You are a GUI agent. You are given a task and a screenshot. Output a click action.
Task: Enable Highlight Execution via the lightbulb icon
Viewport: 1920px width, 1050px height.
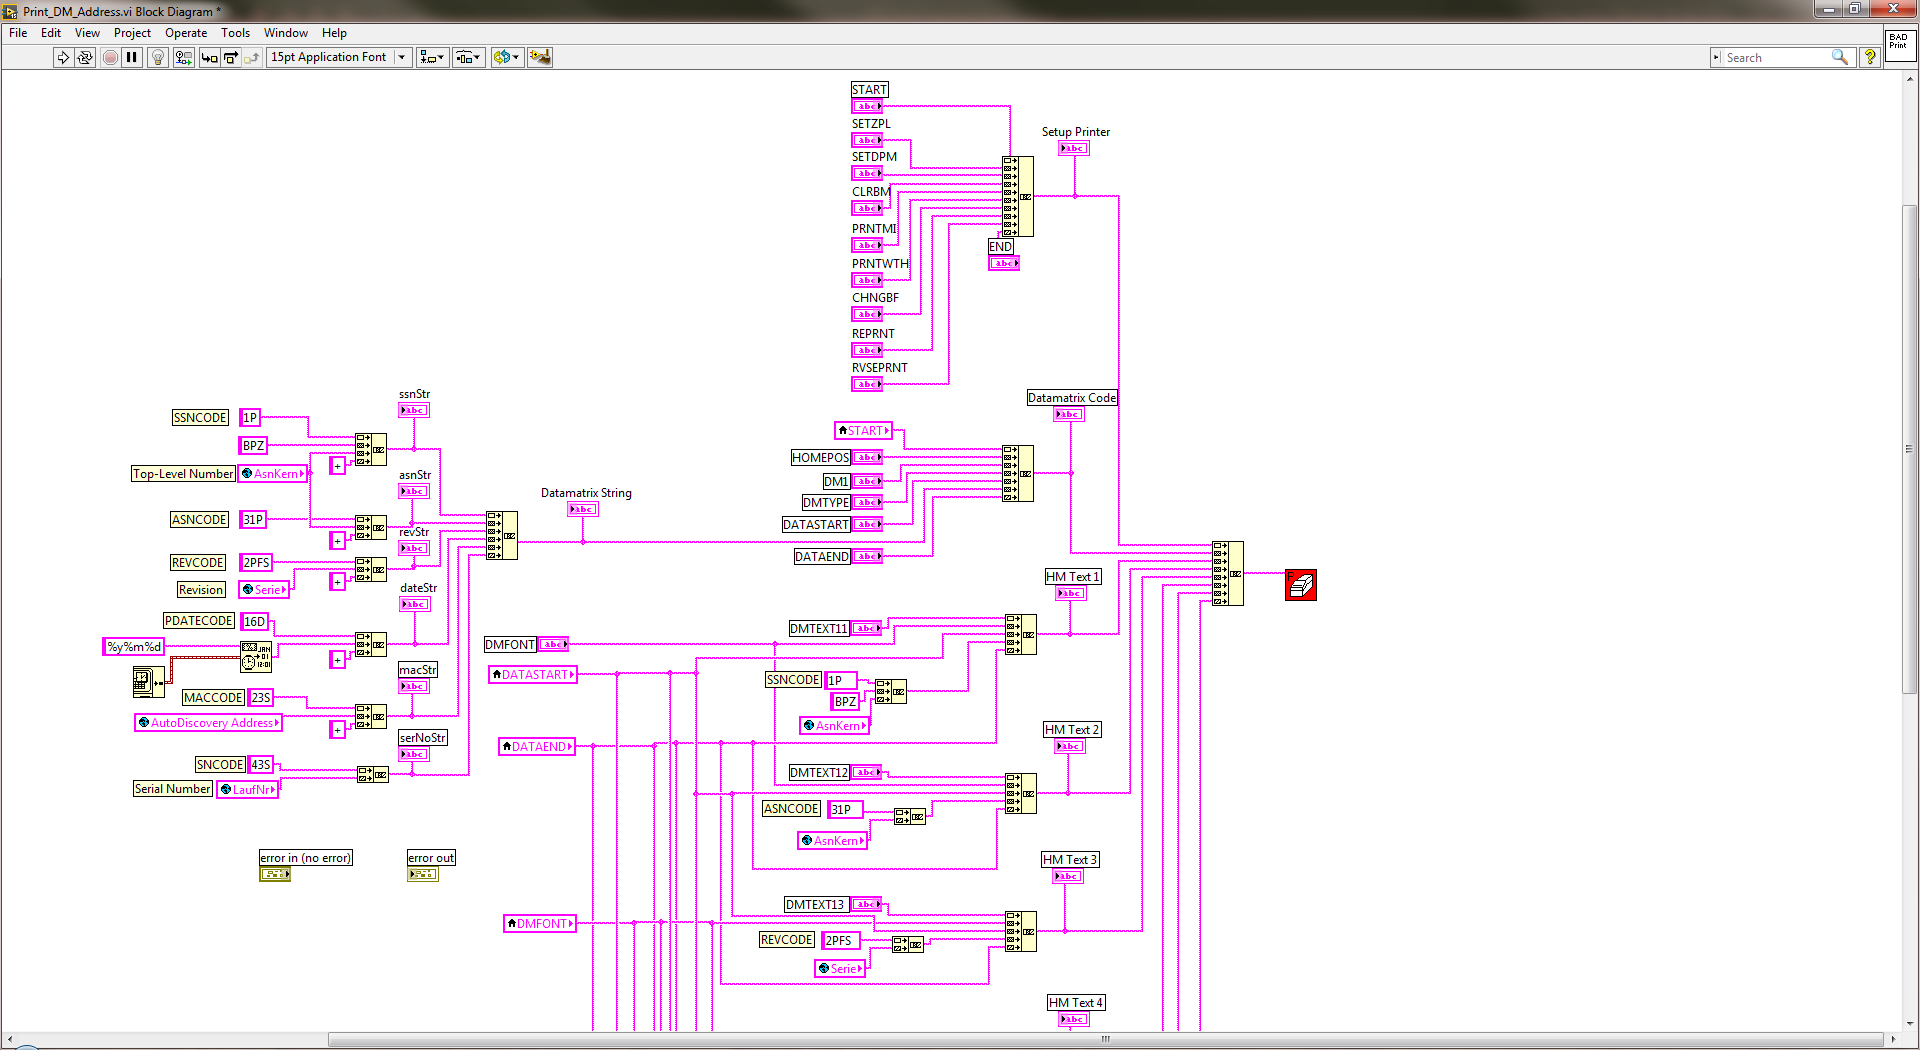157,57
